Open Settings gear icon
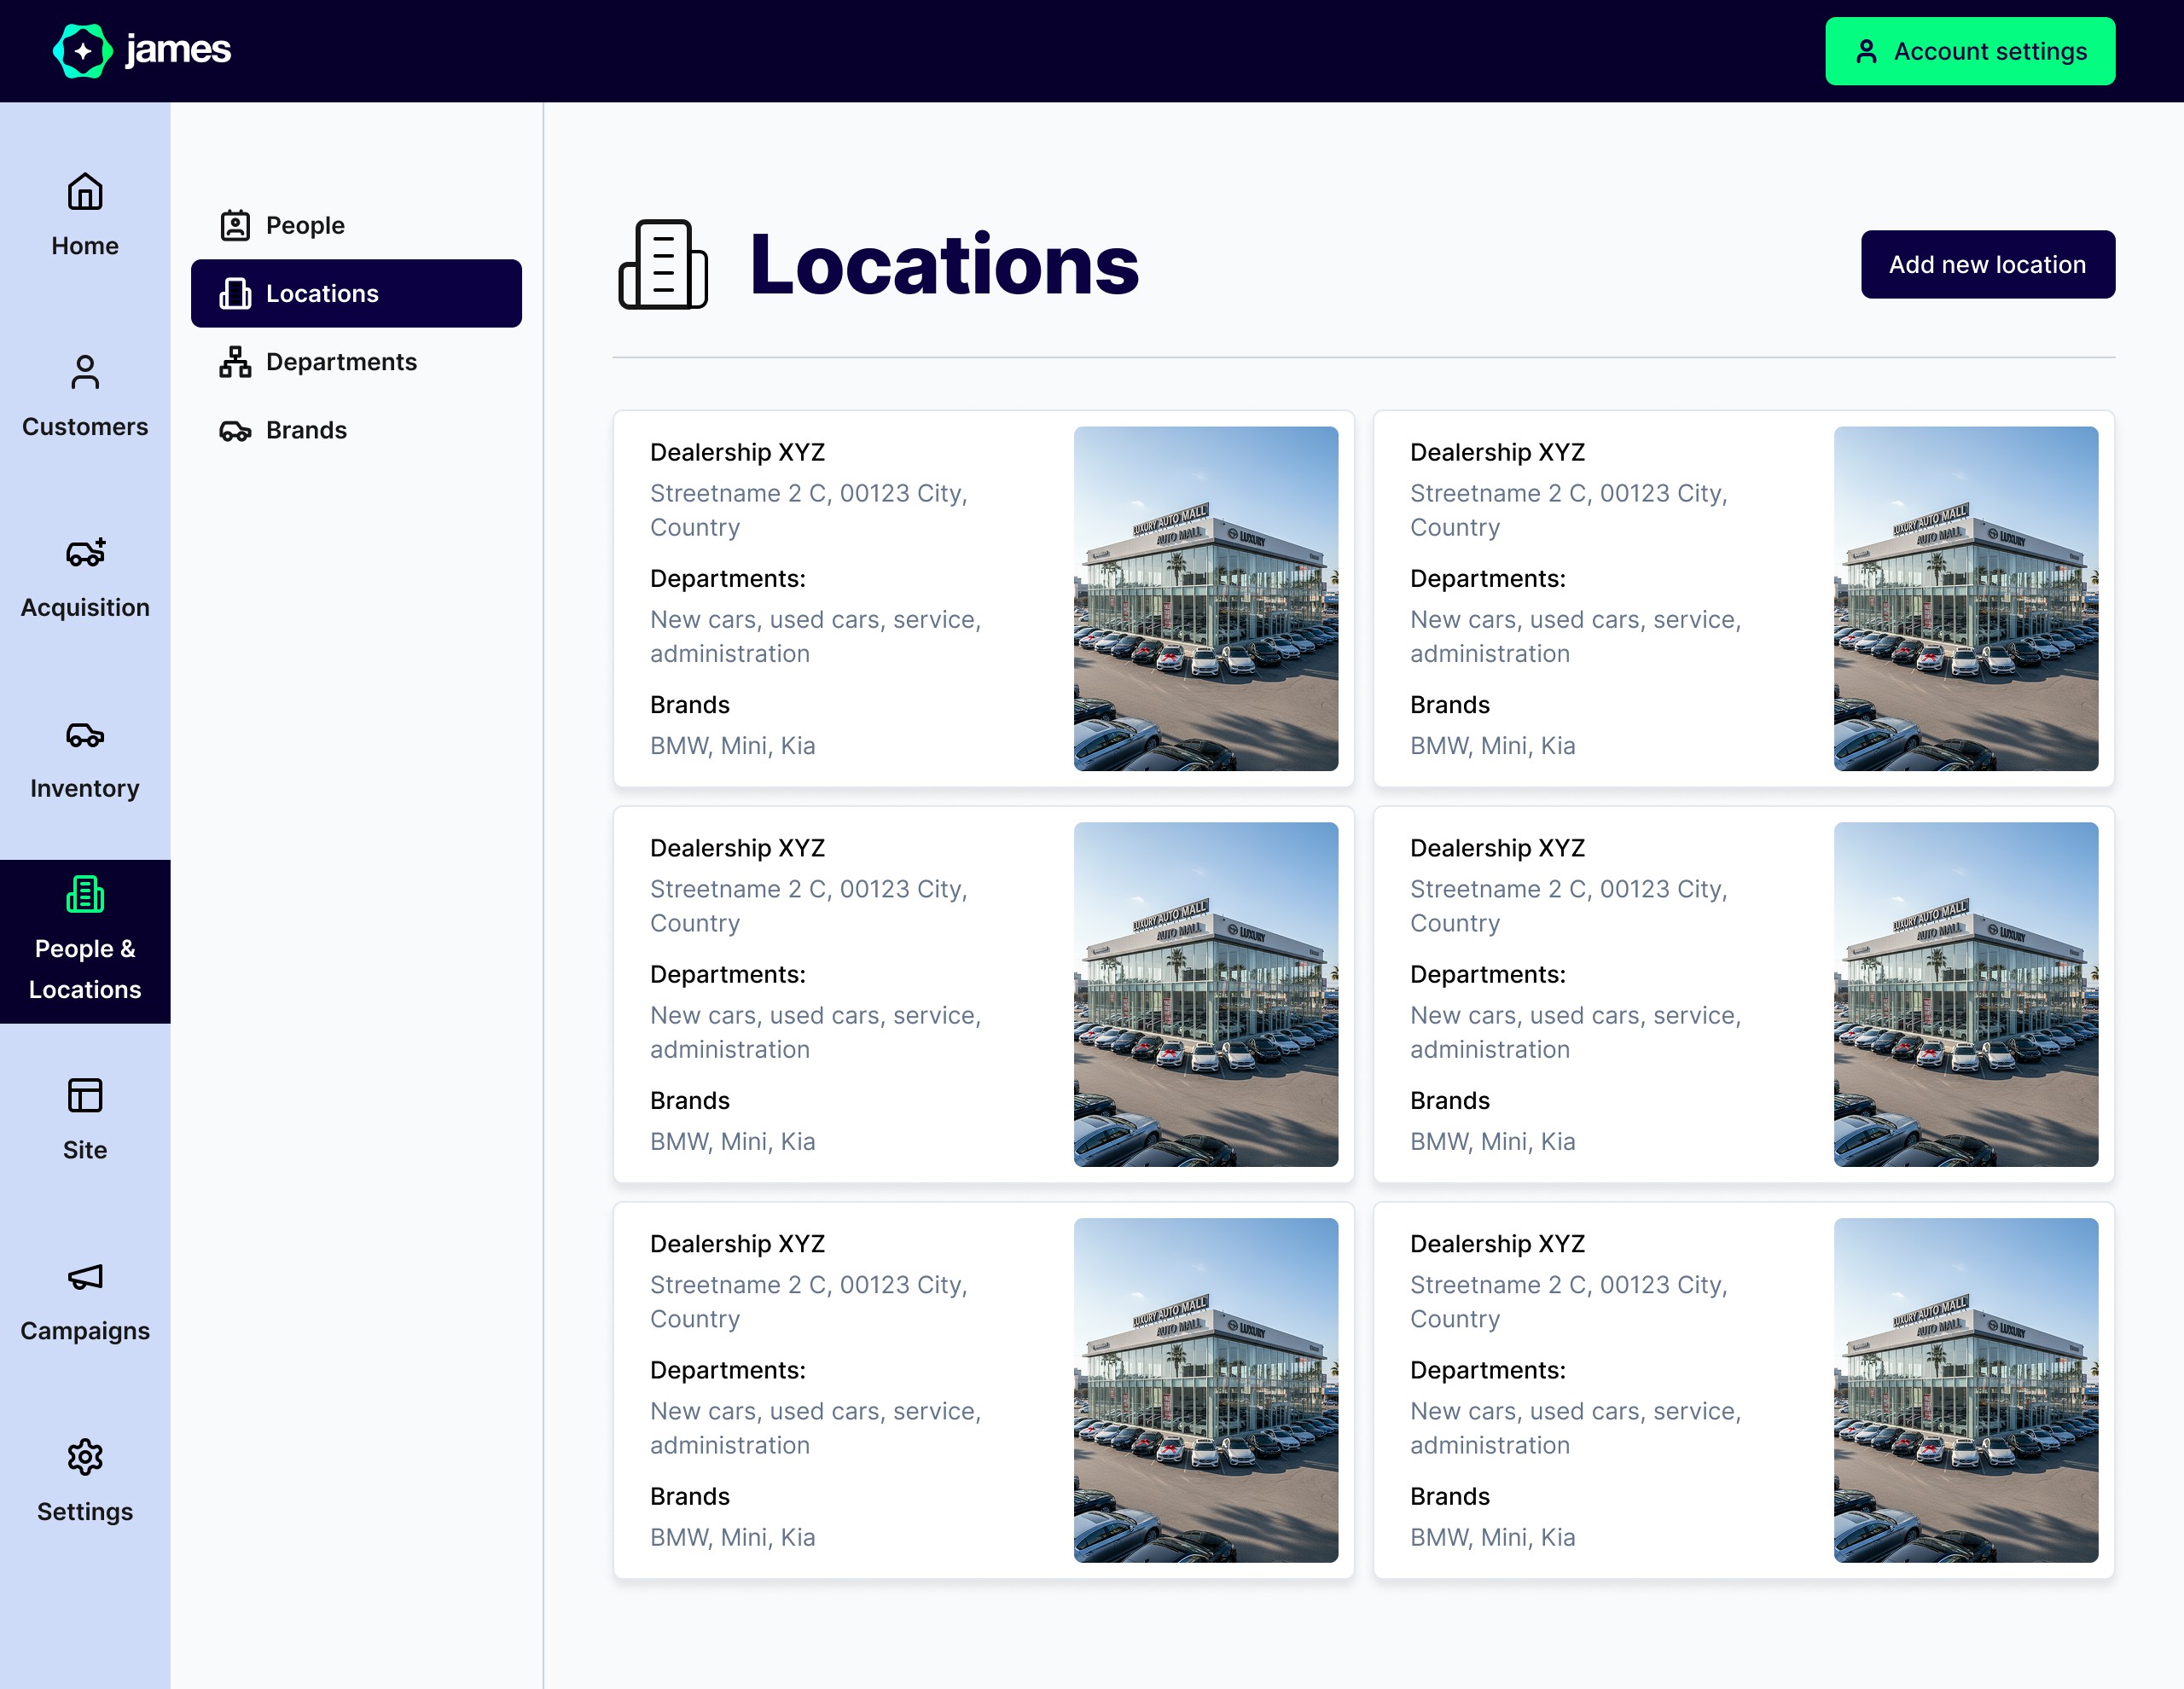The width and height of the screenshot is (2184, 1689). [x=85, y=1458]
